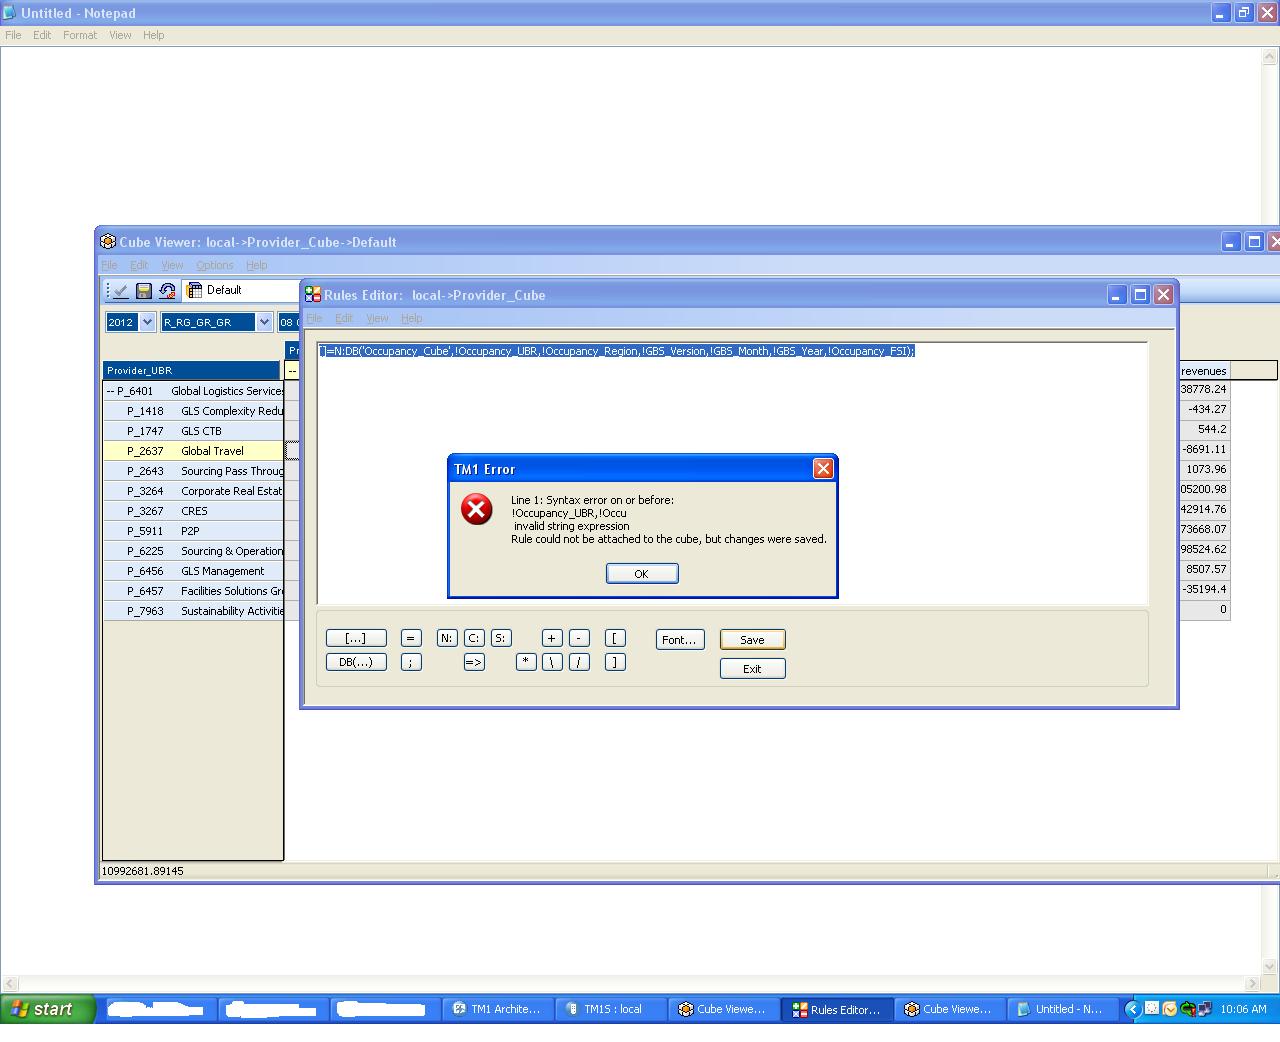
Task: Switch to Untitled - N... Notepad taskbar button
Action: [1062, 1009]
